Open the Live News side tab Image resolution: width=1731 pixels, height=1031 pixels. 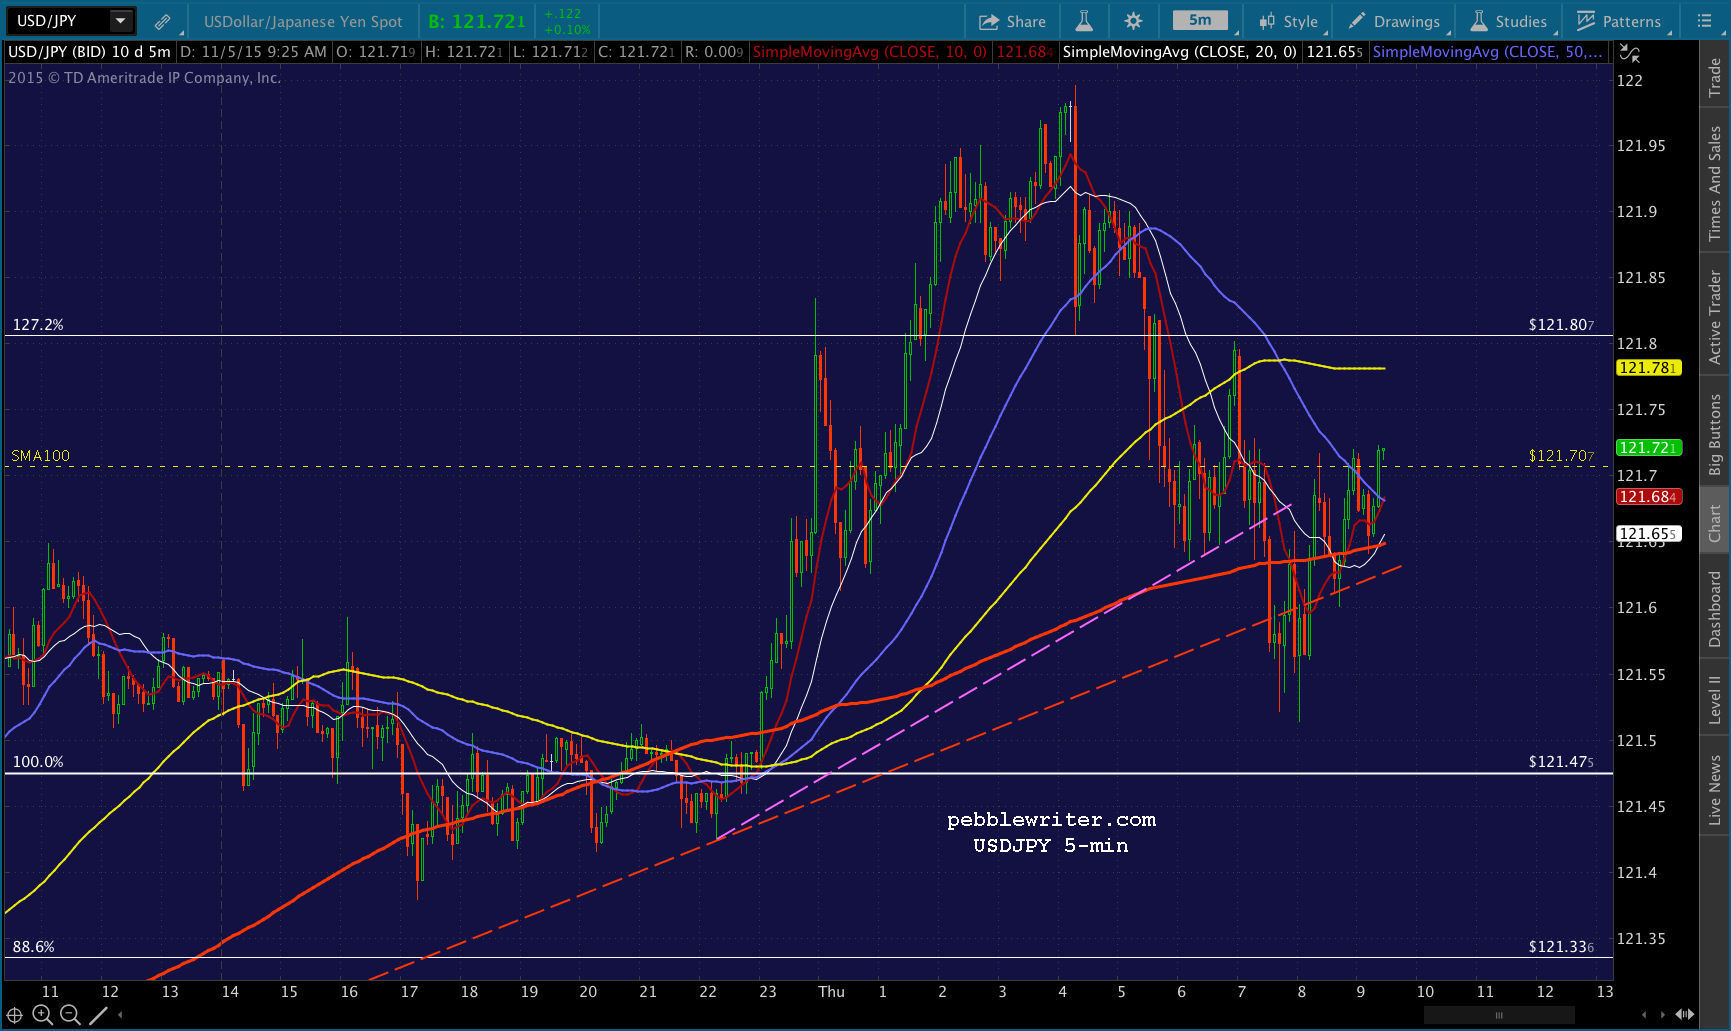coord(1715,789)
